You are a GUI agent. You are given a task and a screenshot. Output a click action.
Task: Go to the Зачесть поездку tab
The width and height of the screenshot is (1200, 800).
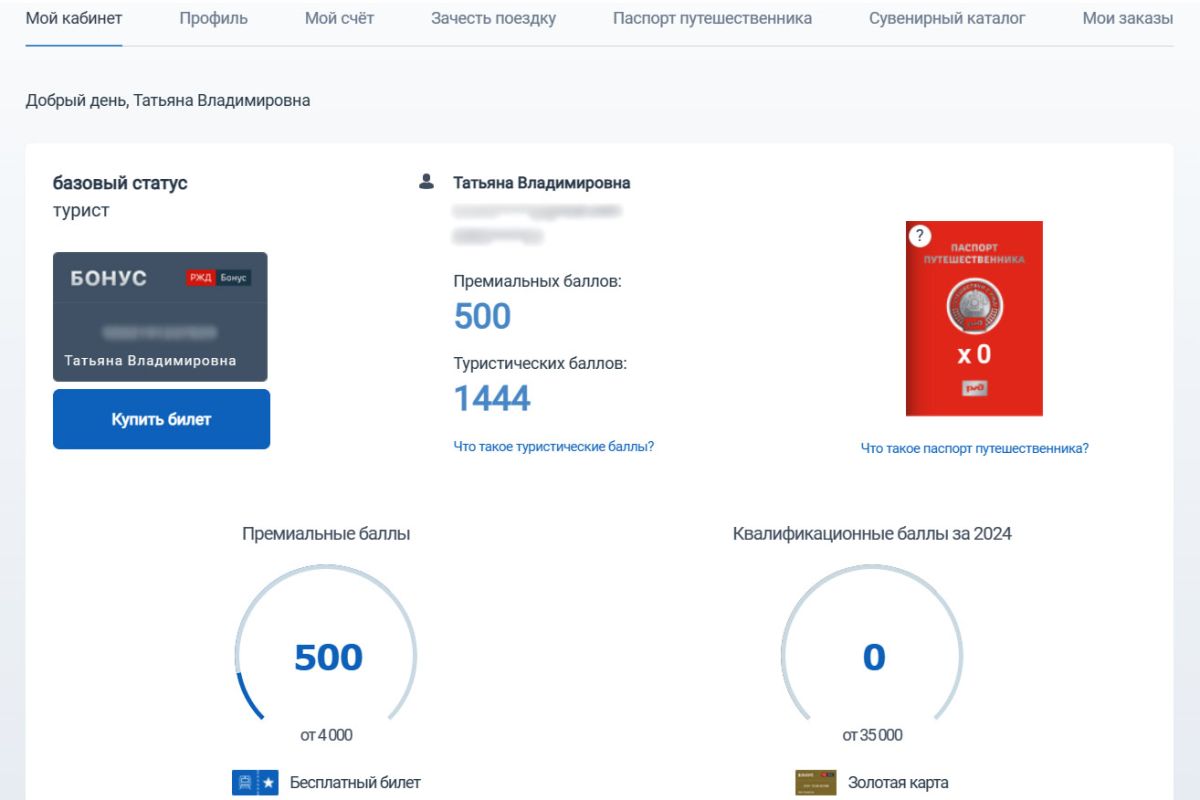click(x=493, y=18)
